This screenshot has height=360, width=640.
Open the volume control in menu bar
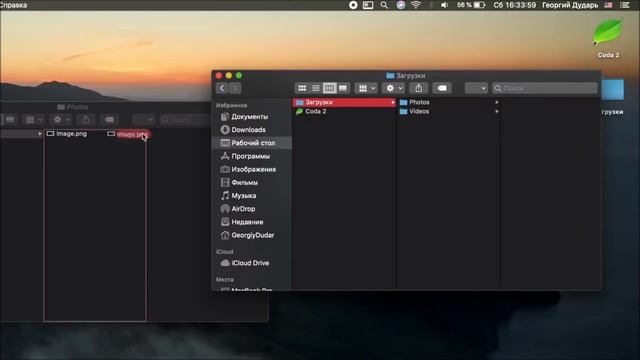tap(444, 5)
